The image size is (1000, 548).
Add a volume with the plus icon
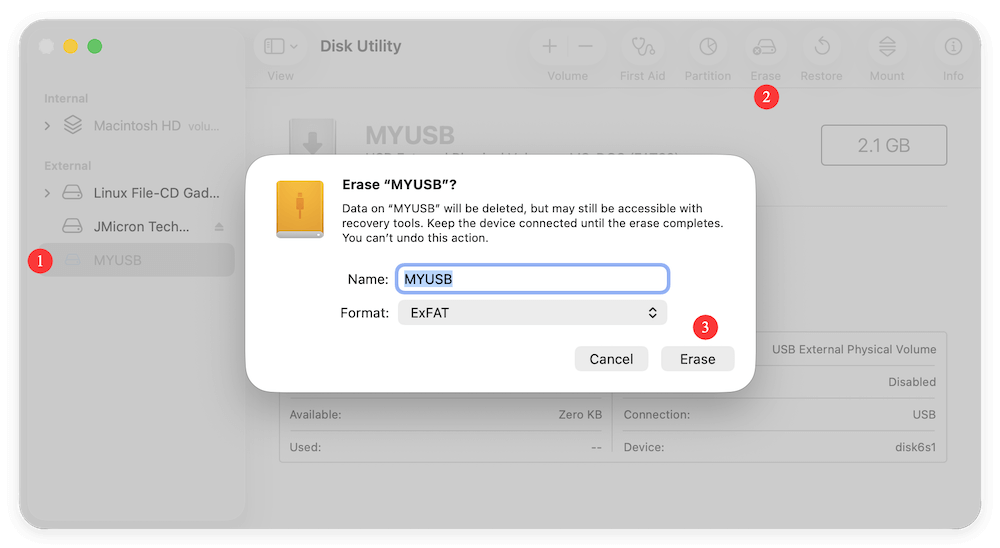[550, 47]
